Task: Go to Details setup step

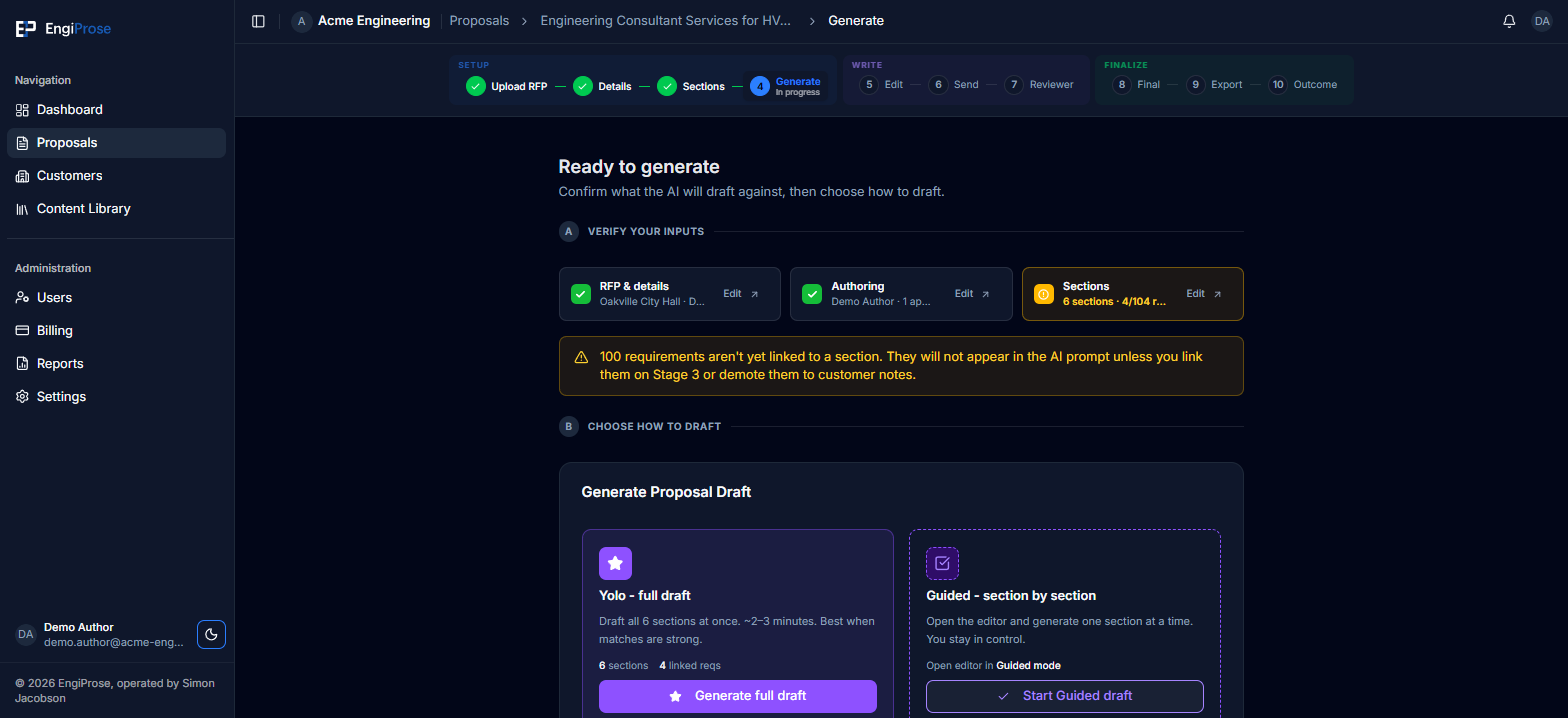Action: [602, 86]
